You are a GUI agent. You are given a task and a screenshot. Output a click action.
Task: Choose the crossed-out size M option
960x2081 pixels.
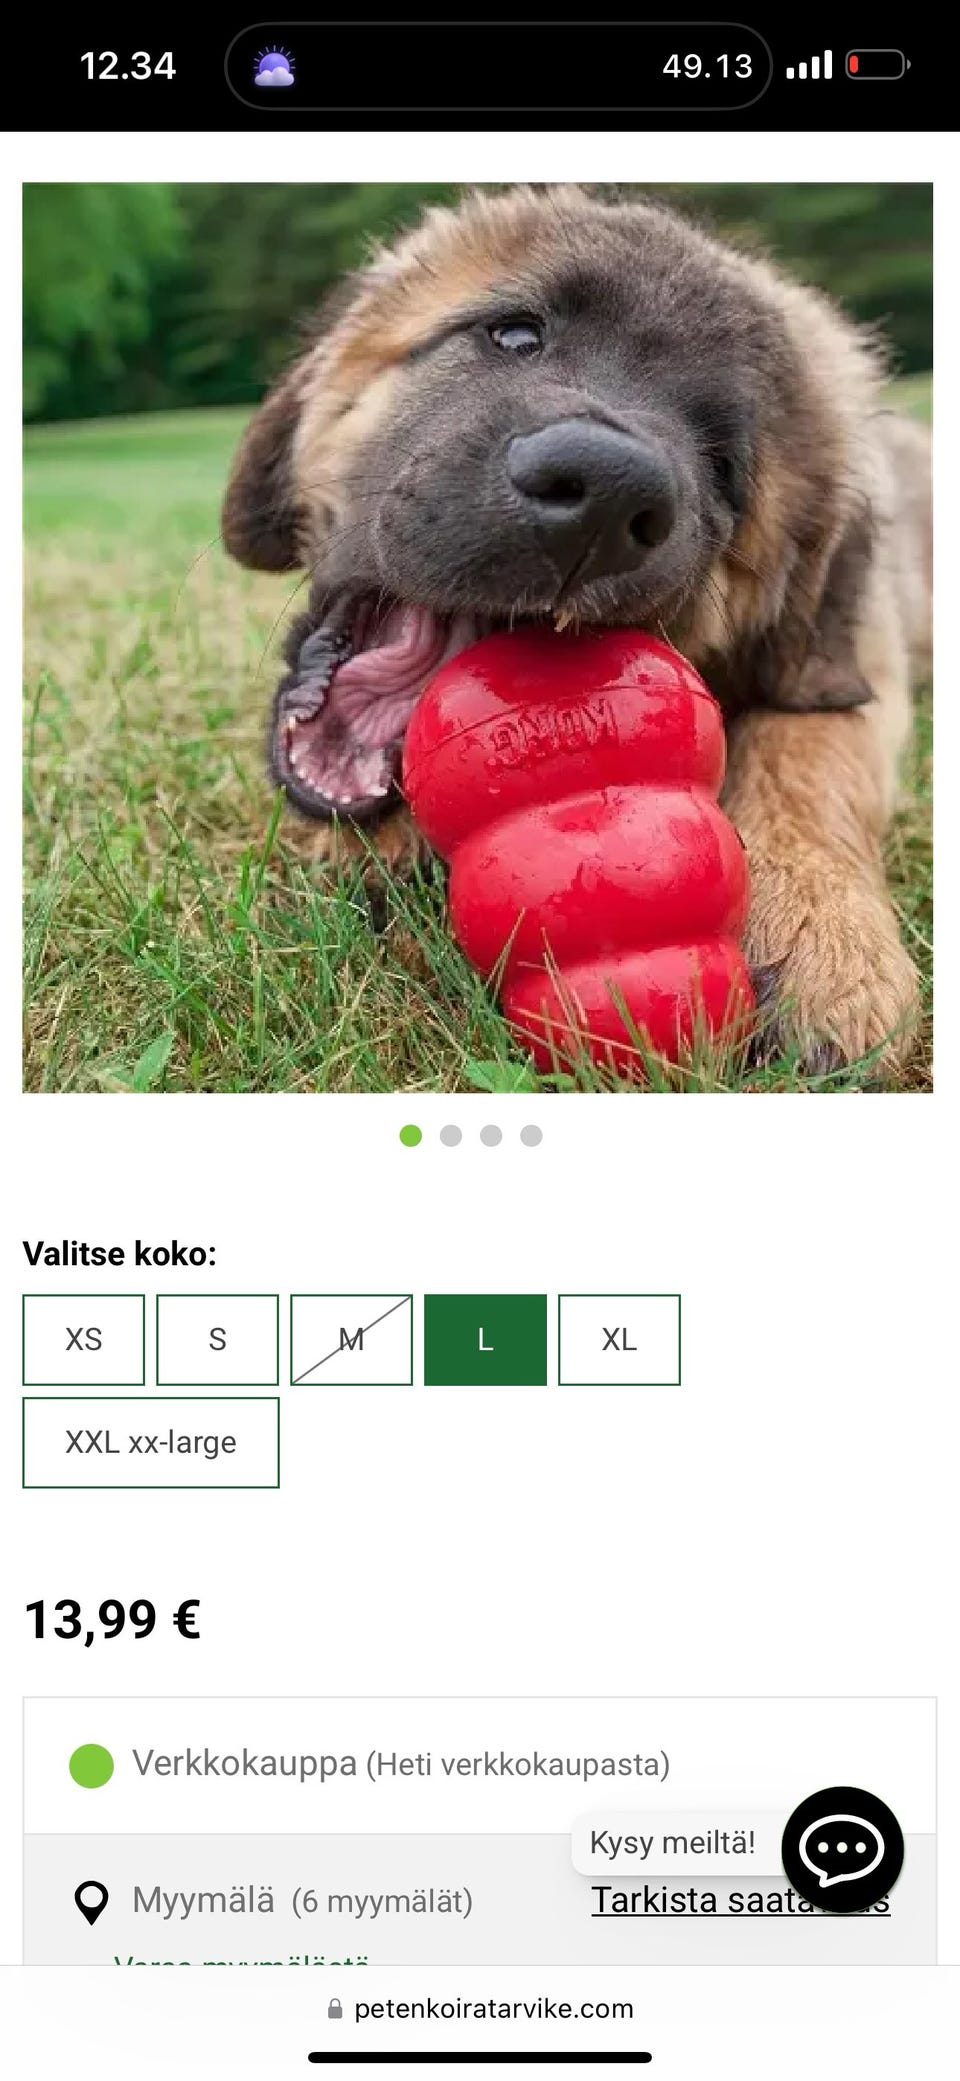[351, 1340]
